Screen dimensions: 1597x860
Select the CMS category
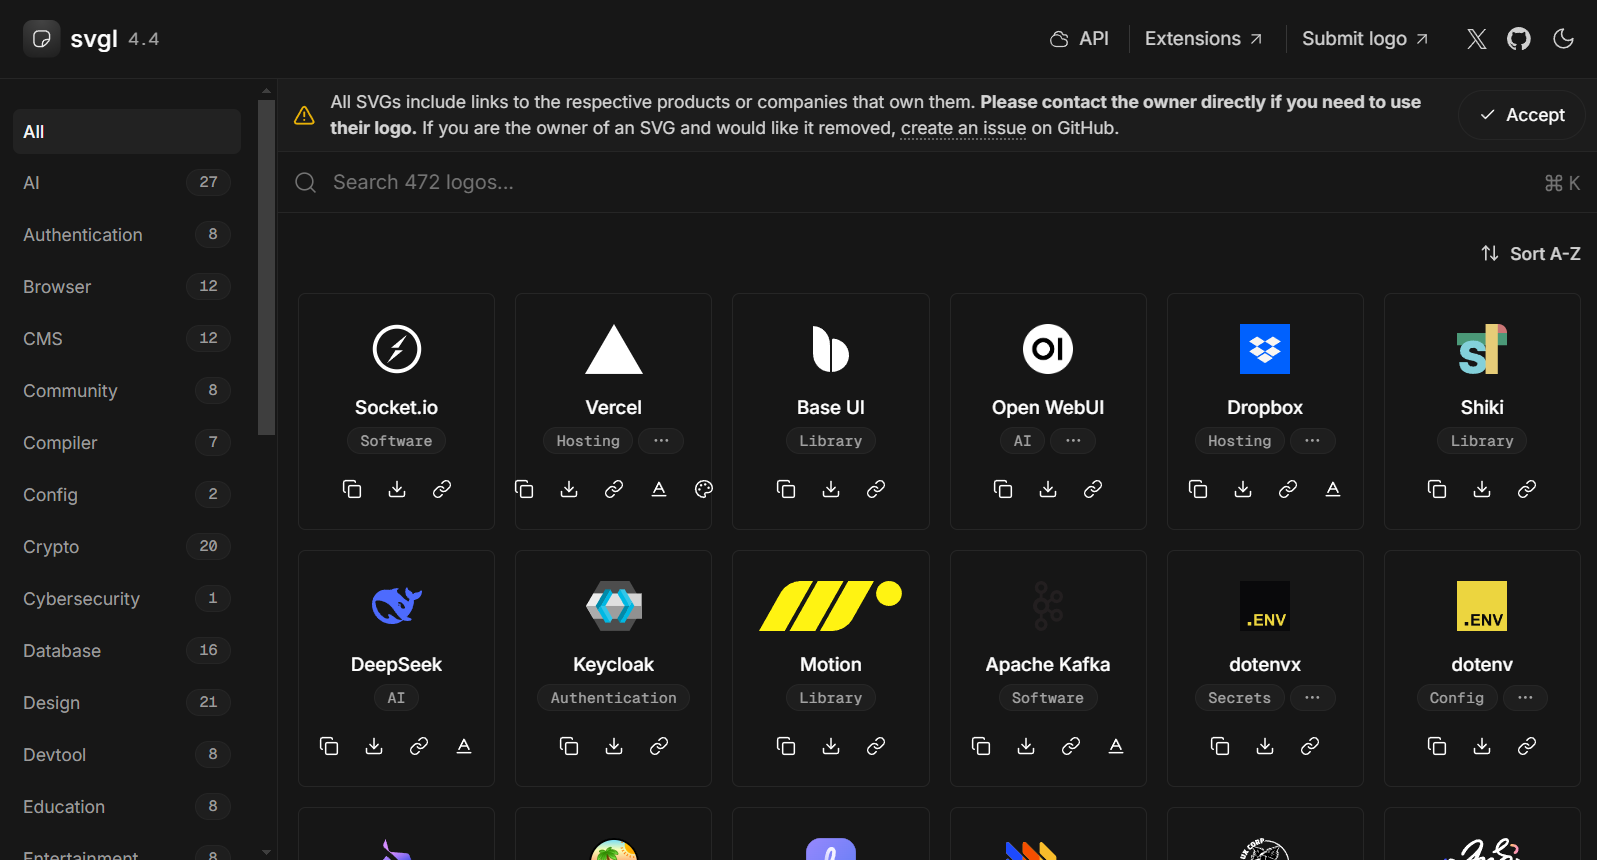coord(127,339)
